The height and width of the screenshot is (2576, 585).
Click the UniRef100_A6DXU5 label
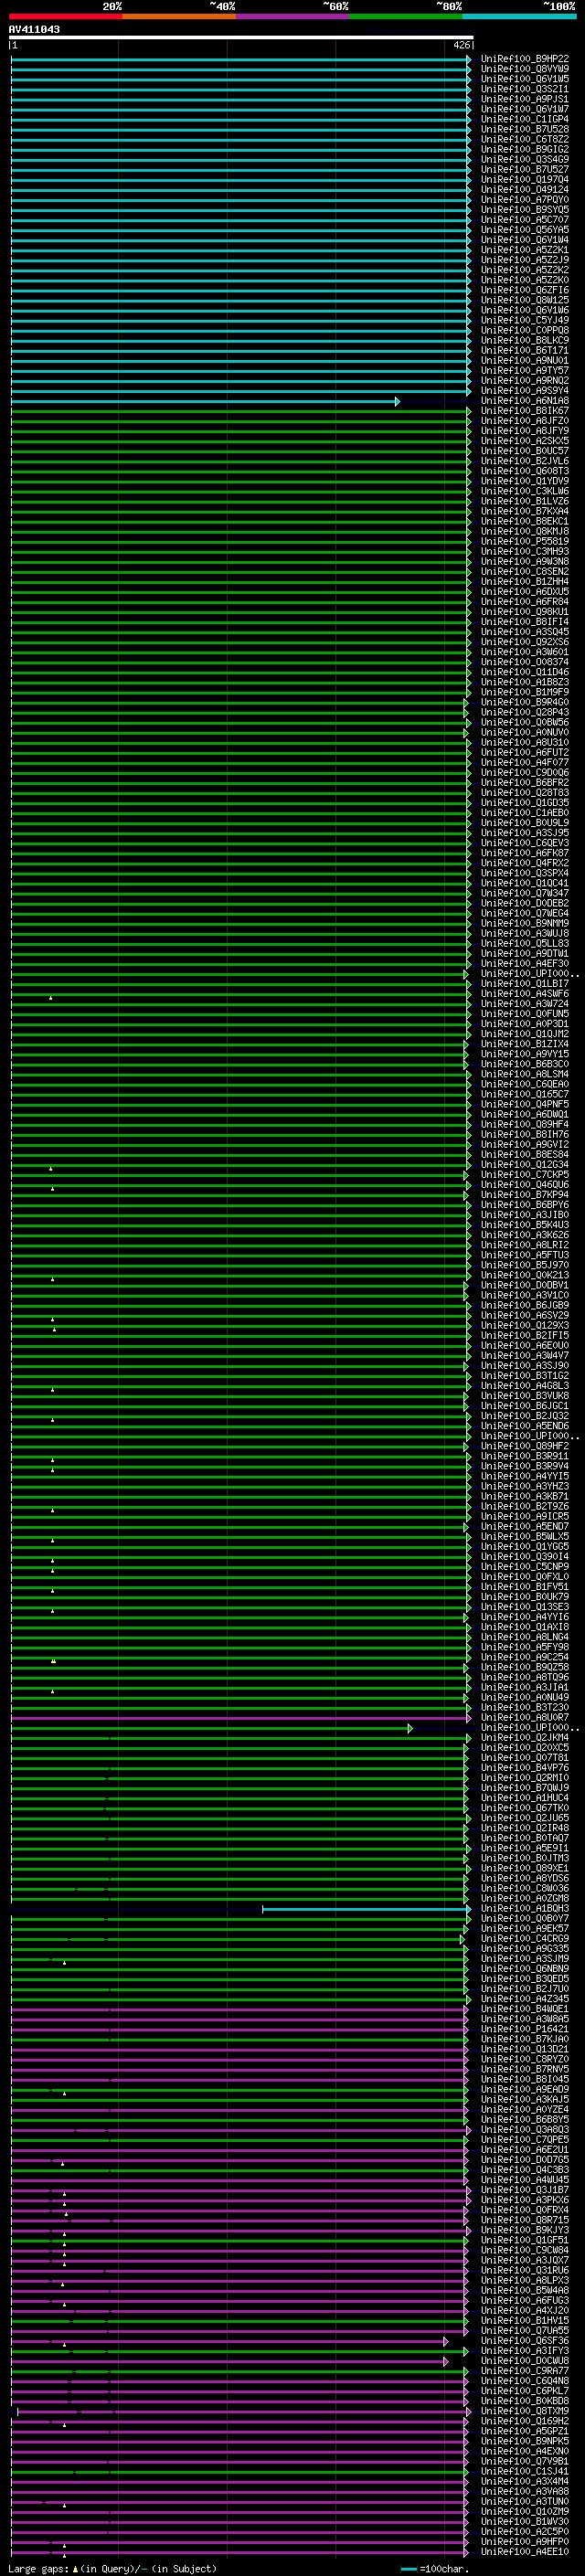[x=525, y=592]
